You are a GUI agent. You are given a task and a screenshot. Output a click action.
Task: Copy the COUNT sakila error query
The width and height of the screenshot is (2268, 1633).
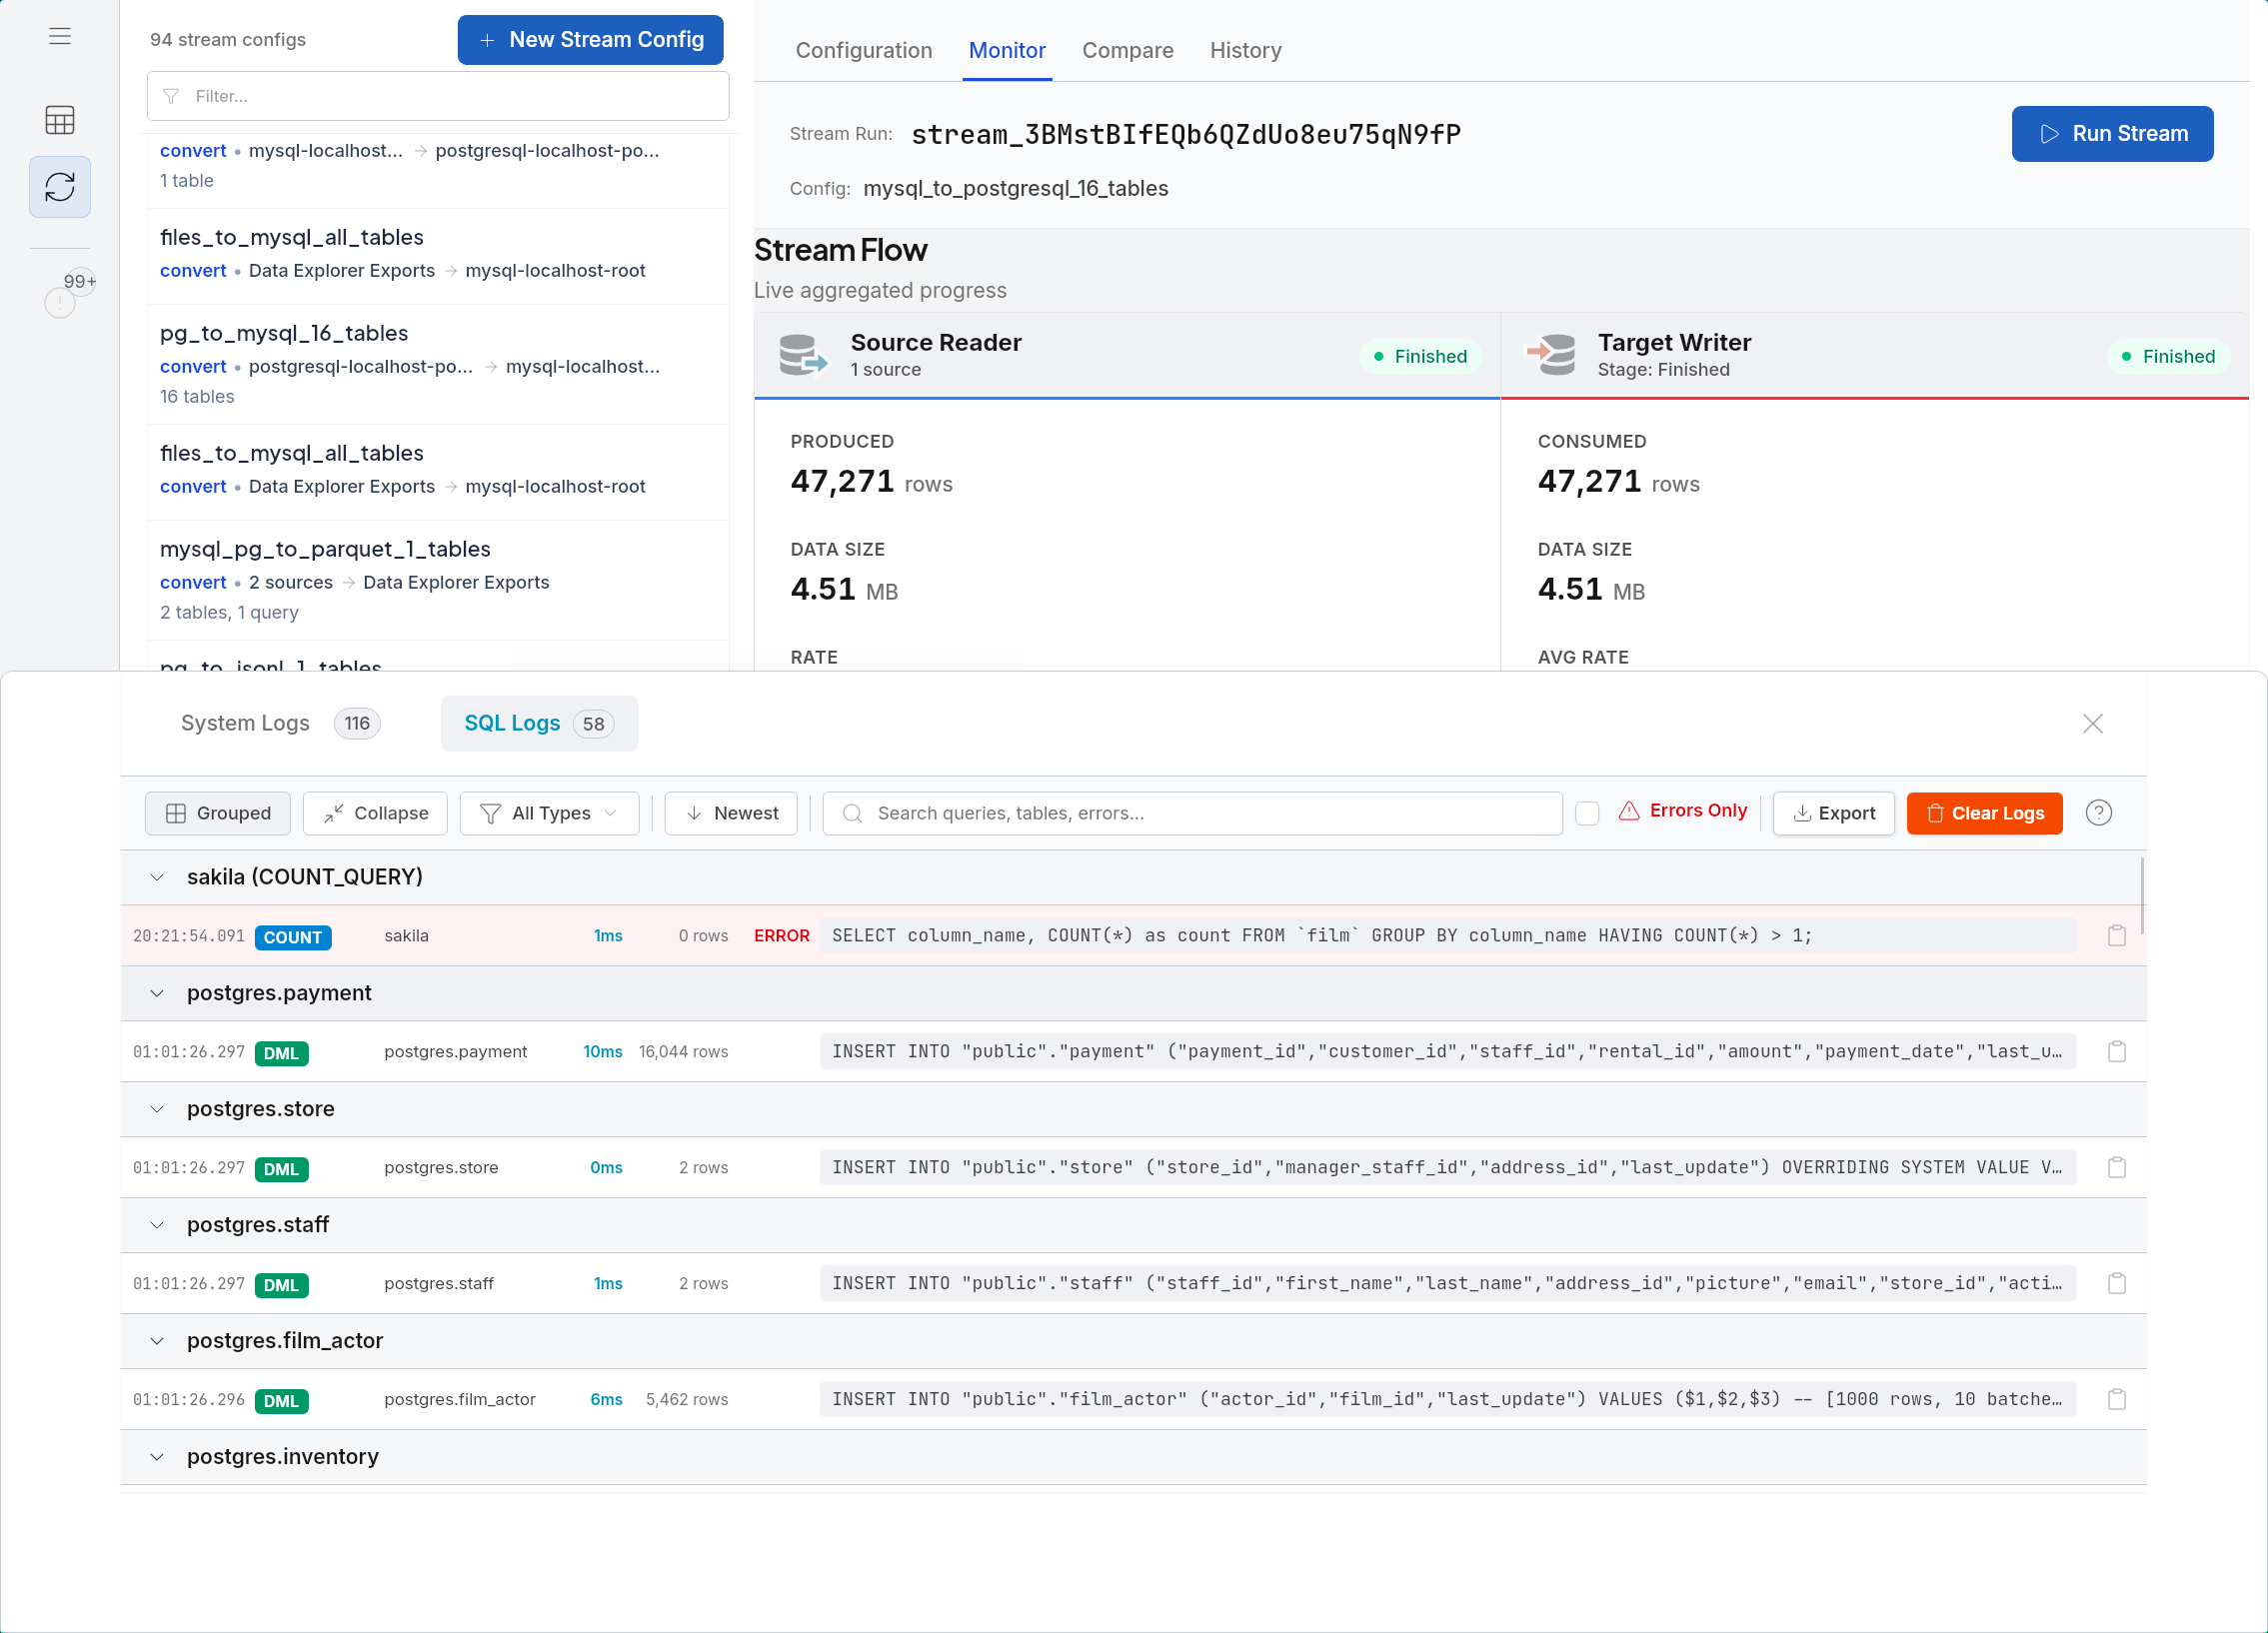(x=2117, y=935)
